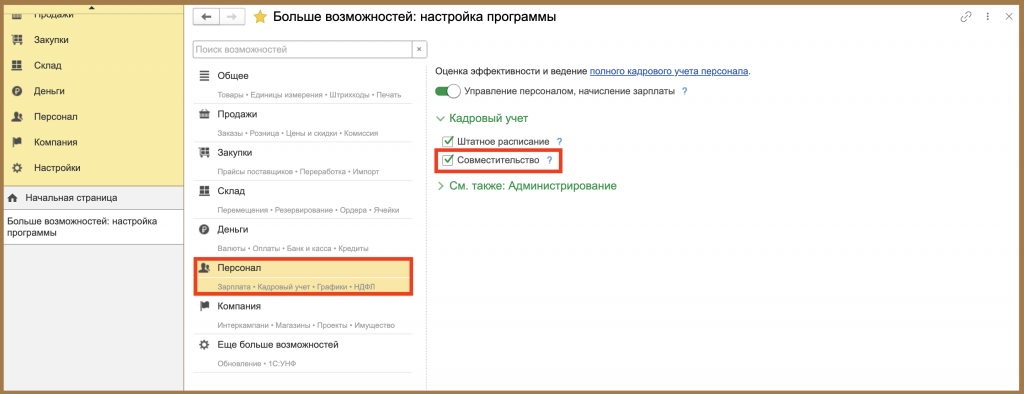Click the Поиск возможностей search field

pos(302,49)
